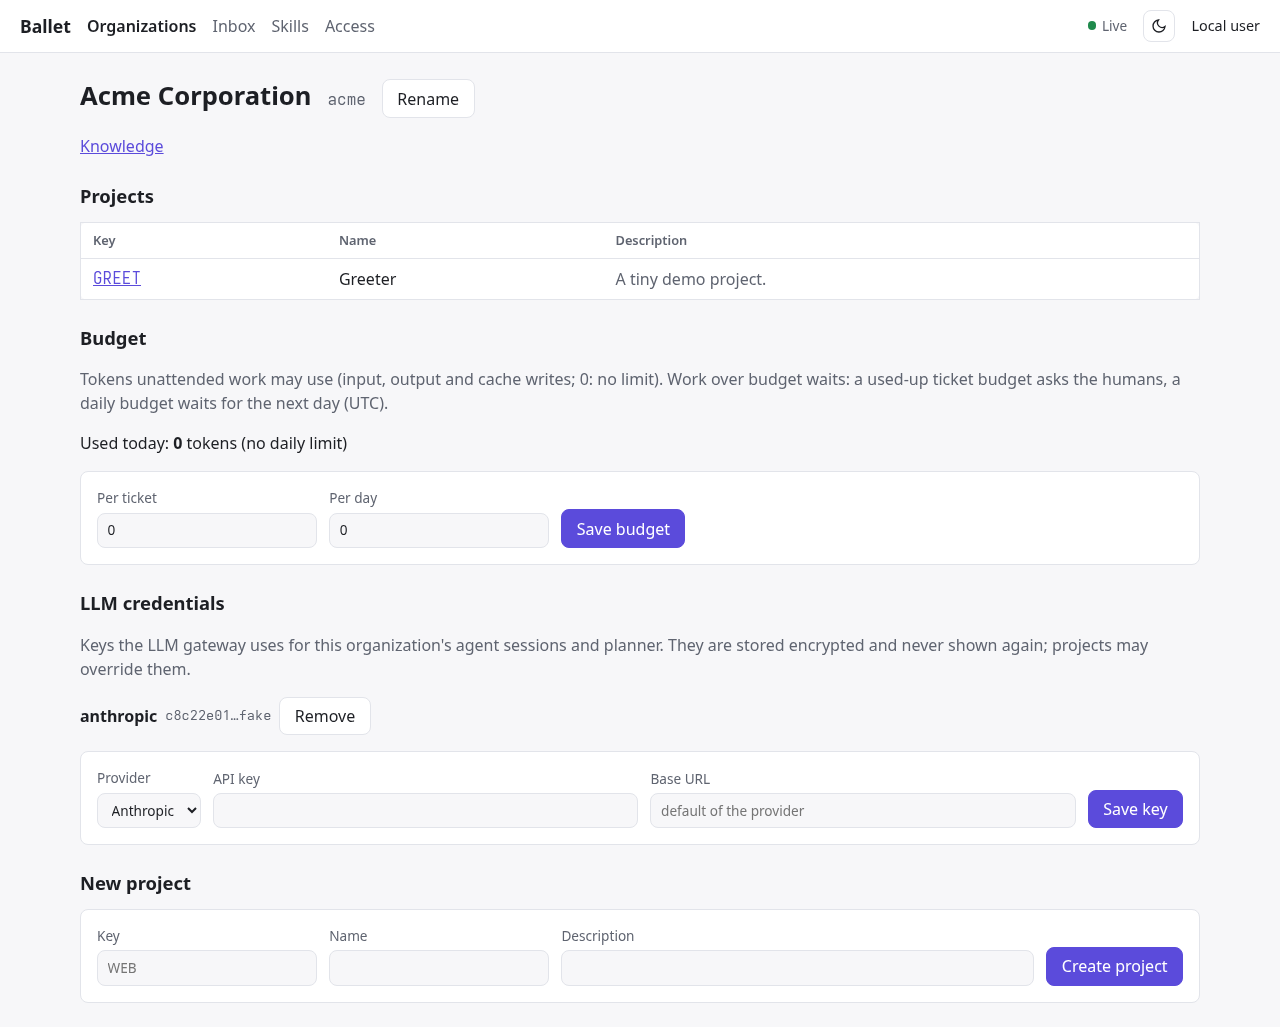Open the Provider dropdown showing Anthropic
Viewport: 1280px width, 1027px height.
[149, 810]
